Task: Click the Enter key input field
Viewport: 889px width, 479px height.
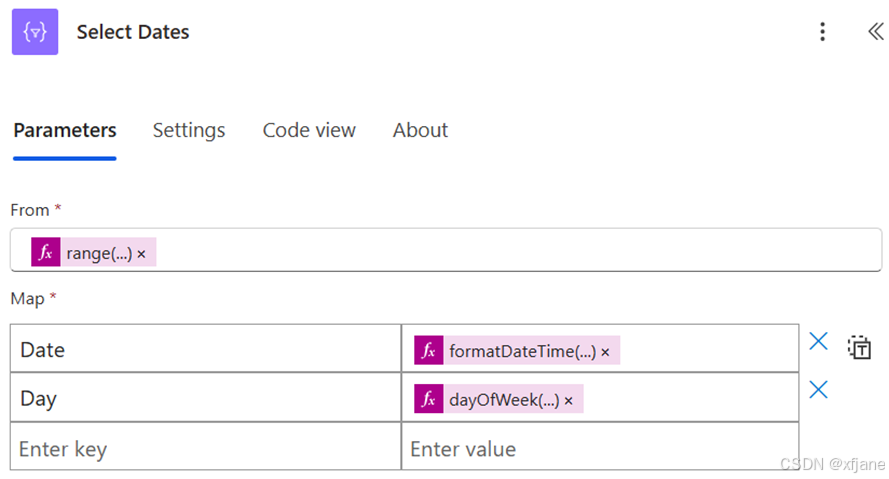Action: coord(205,449)
